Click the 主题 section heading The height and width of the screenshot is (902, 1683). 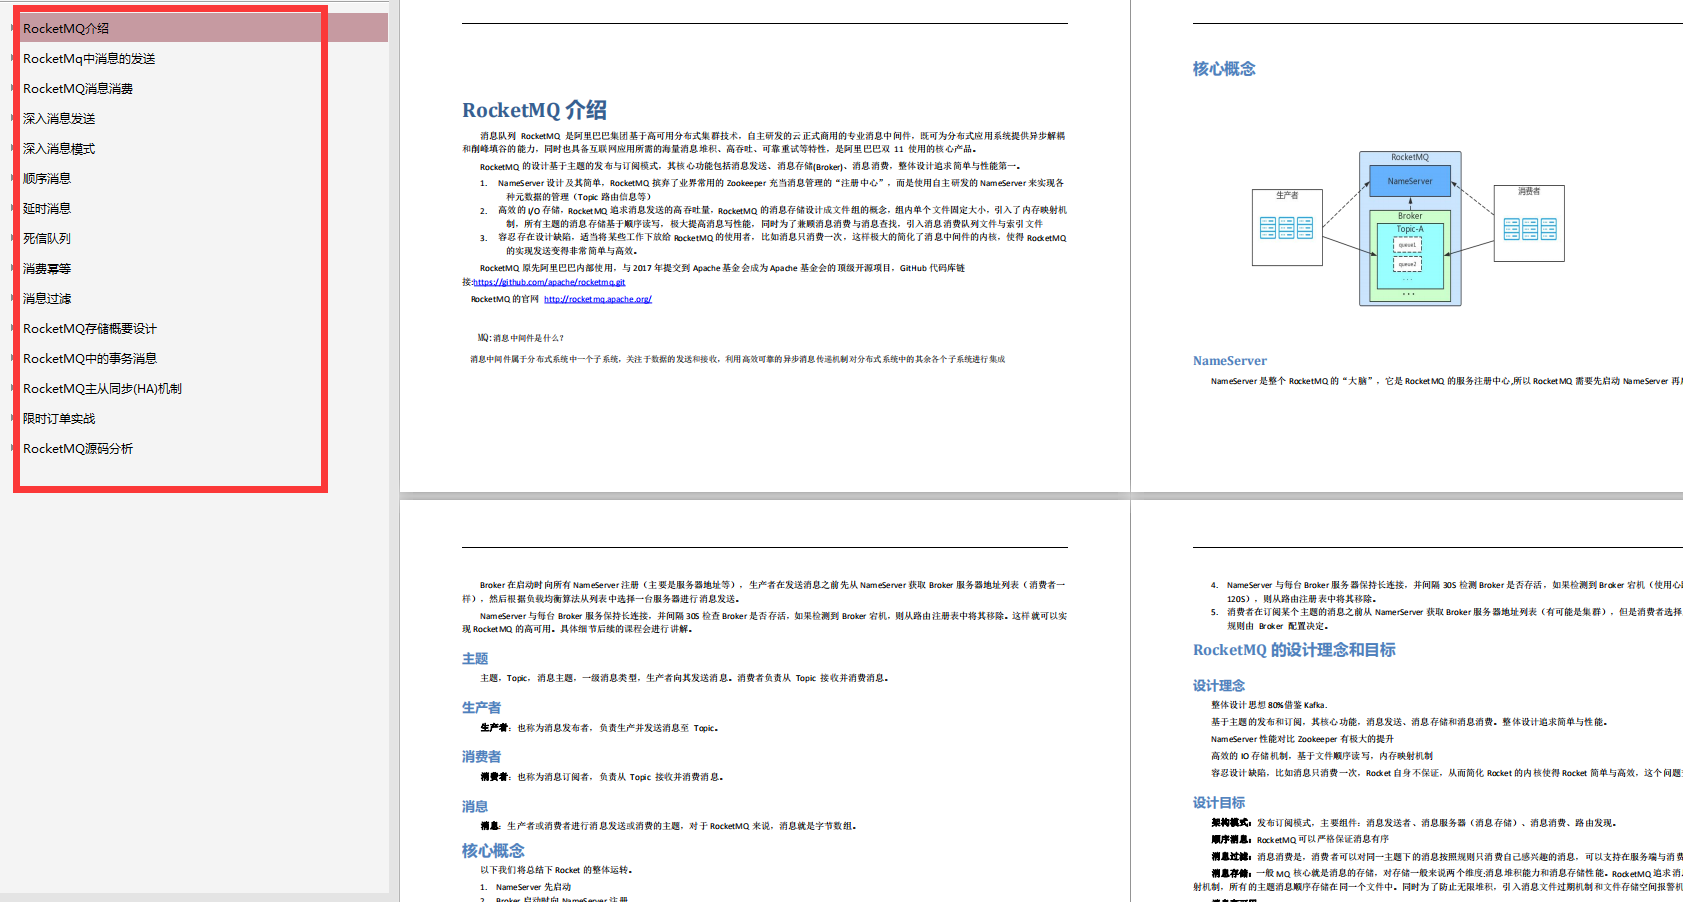[475, 659]
